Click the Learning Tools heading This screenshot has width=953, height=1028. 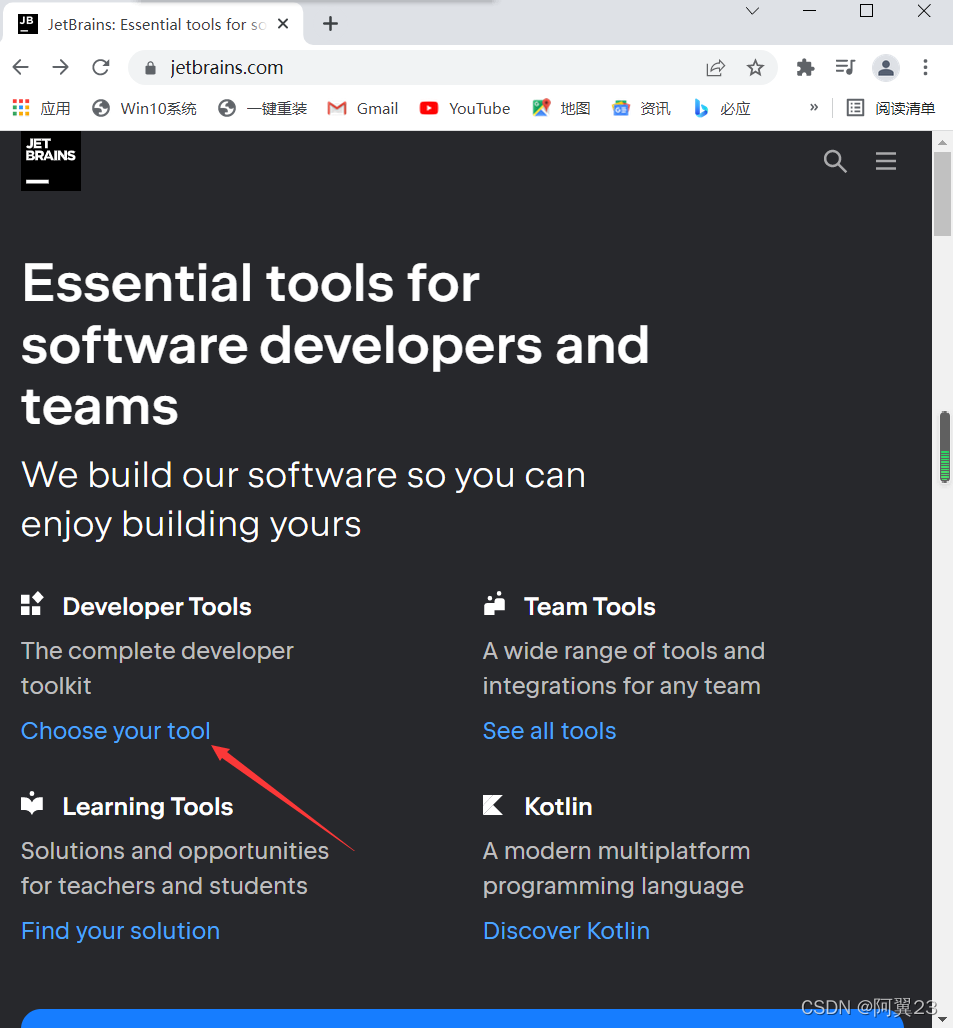[x=147, y=806]
